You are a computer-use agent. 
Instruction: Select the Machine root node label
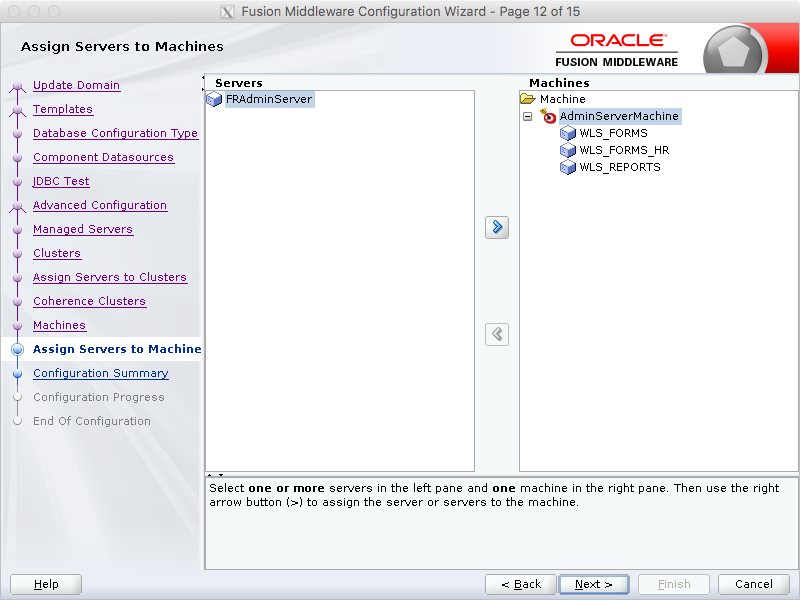[x=563, y=99]
